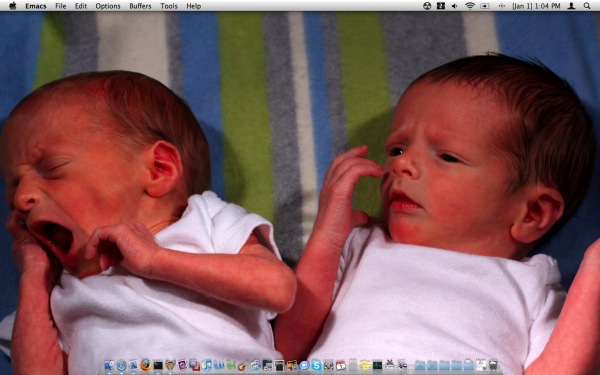600x375 pixels.
Task: Open the Apple menu
Action: 13,6
